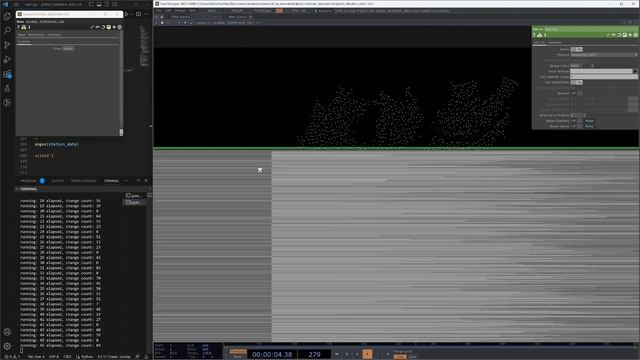This screenshot has height=360, width=640.
Task: Open the VS Code Explorer view
Action: pos(7,16)
